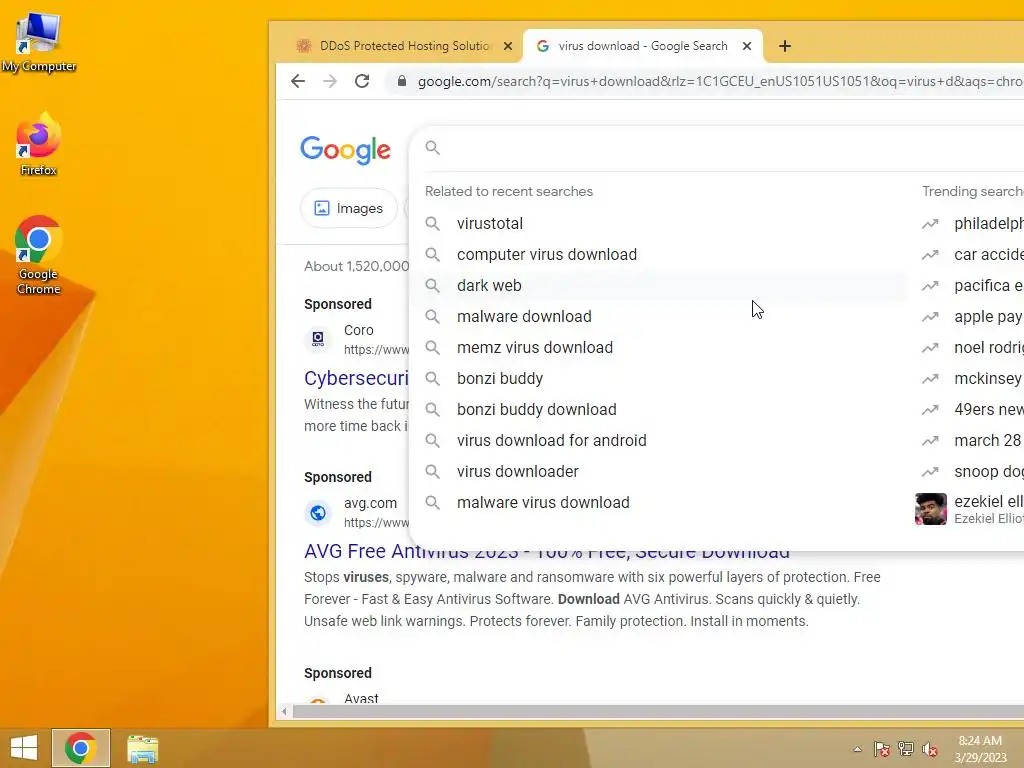
Task: Click trending arrow icon beside apple pay
Action: [x=930, y=317]
